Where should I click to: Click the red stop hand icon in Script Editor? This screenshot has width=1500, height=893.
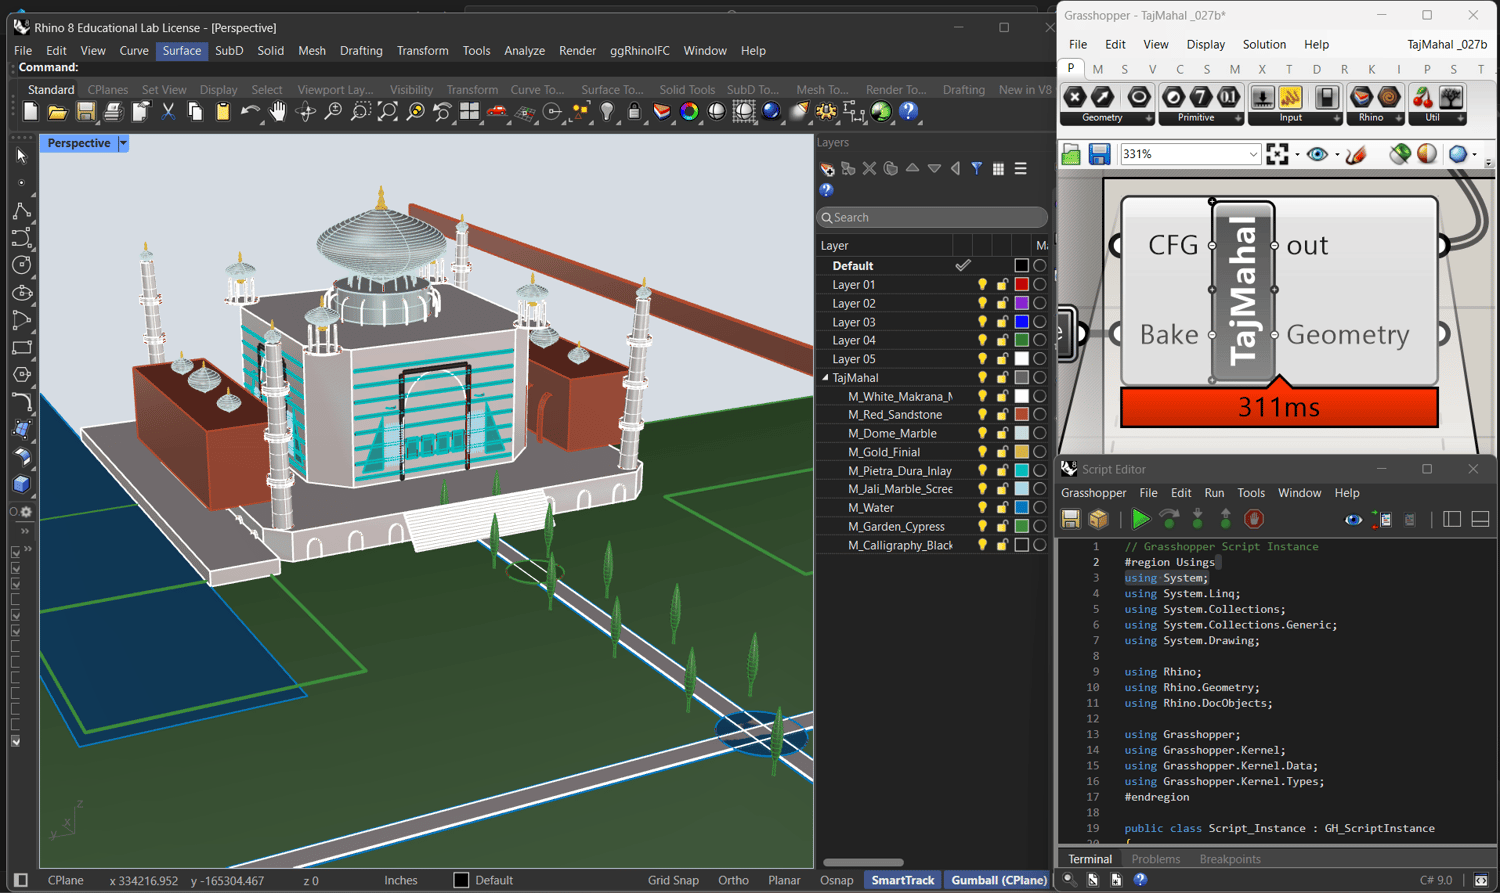(1254, 519)
